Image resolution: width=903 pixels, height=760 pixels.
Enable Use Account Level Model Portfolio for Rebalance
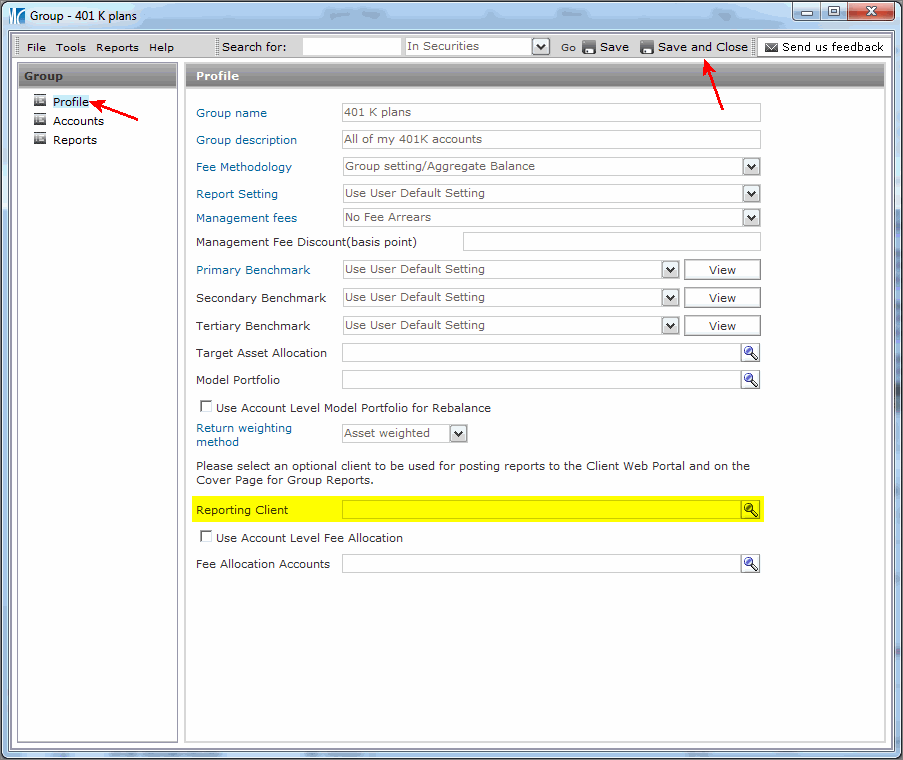click(206, 407)
